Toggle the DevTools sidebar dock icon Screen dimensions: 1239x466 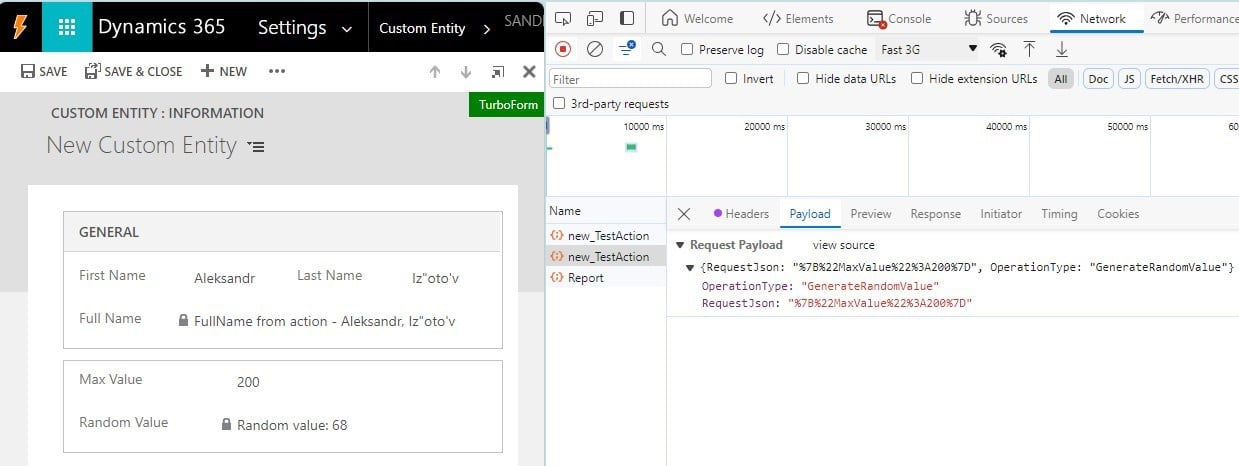click(627, 18)
